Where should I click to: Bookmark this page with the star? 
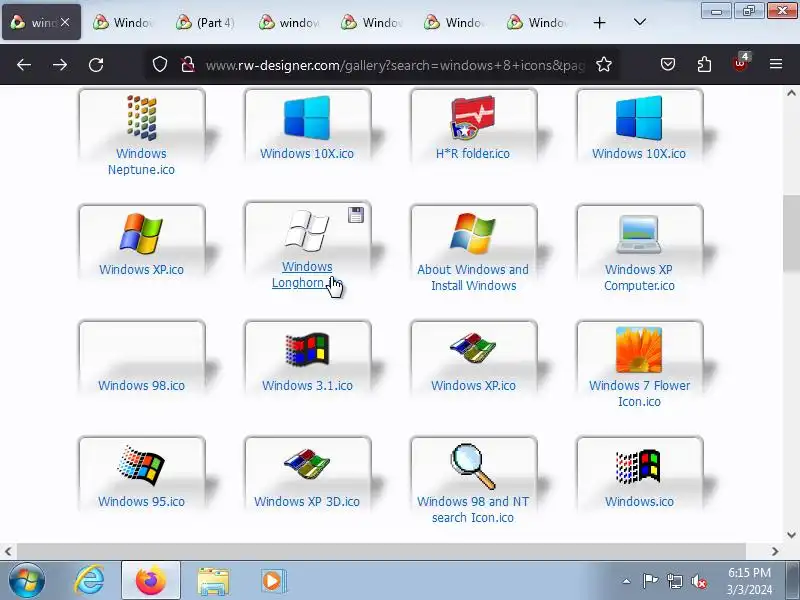604,64
